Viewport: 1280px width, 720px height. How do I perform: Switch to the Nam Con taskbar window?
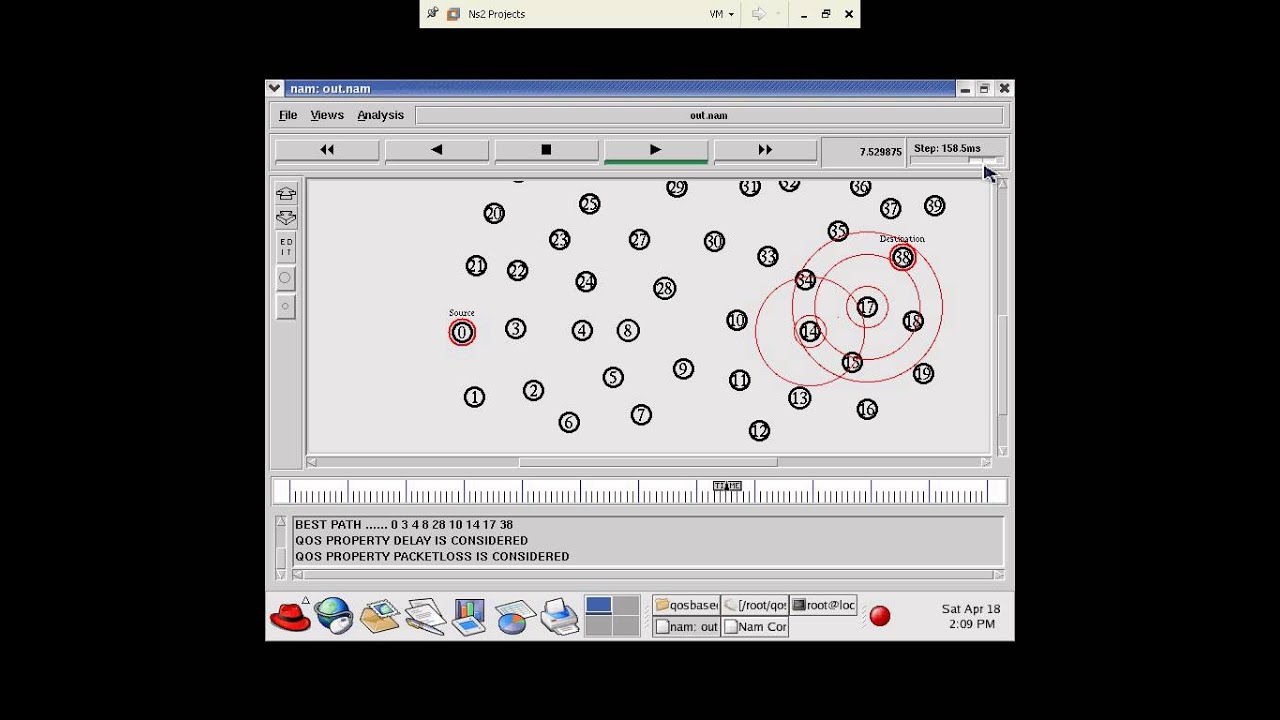(x=754, y=626)
